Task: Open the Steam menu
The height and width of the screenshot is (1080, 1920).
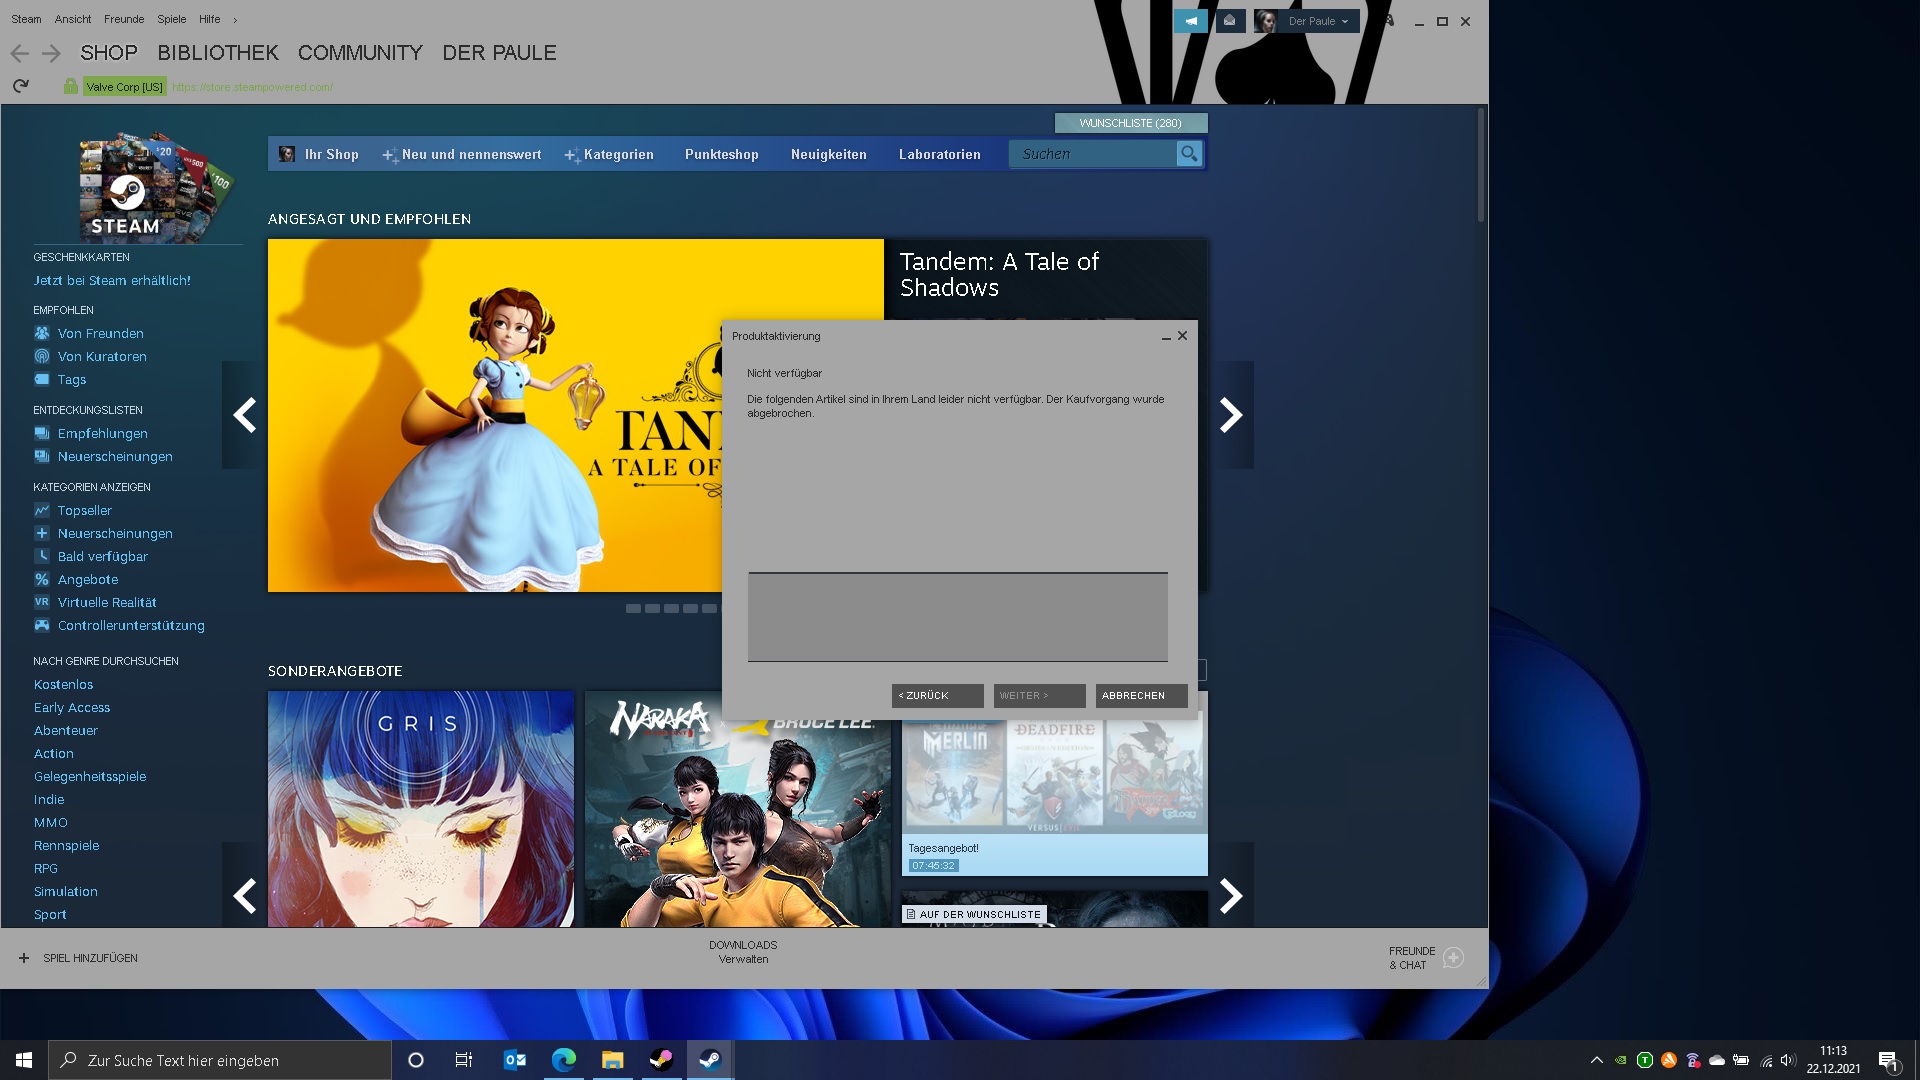Action: (x=26, y=19)
